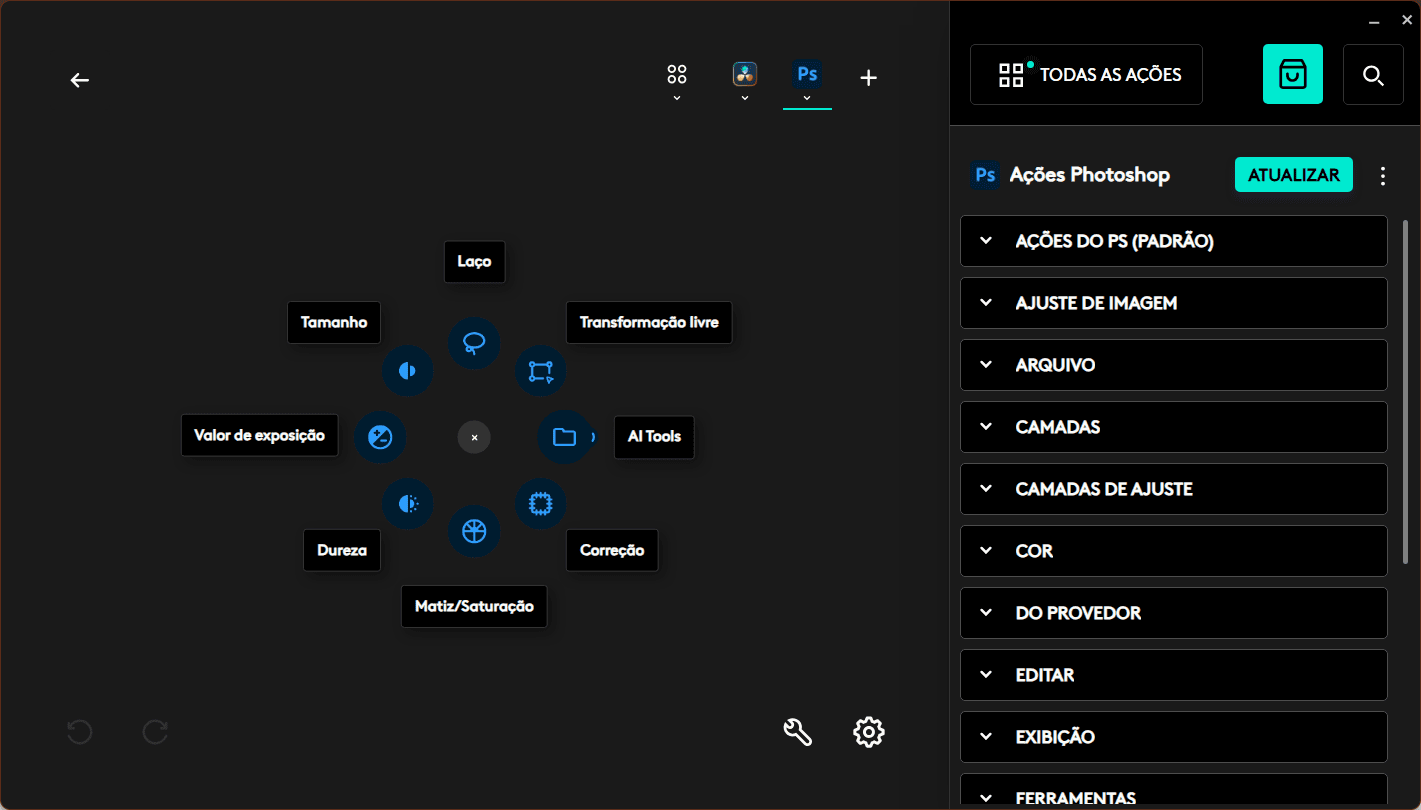
Task: Click the Transformação livre icon
Action: pos(541,372)
